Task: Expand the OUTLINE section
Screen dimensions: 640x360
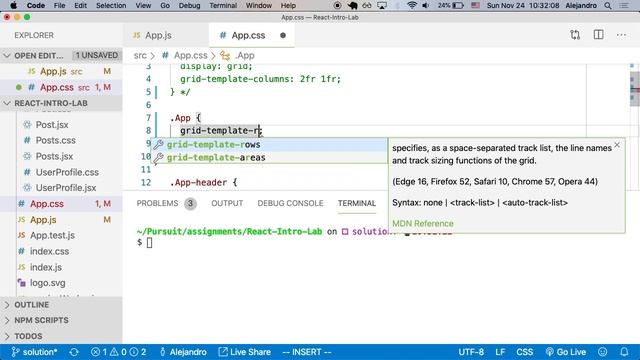Action: tap(31, 305)
